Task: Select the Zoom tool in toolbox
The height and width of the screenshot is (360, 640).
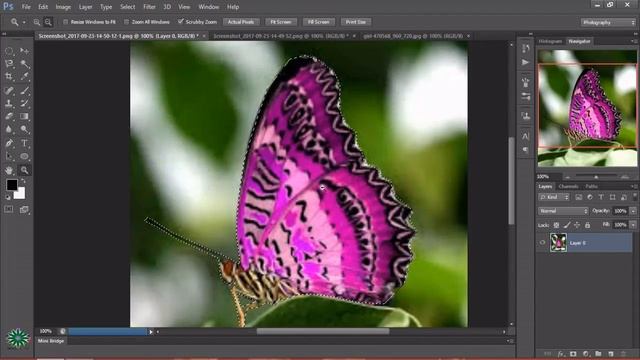Action: [24, 170]
